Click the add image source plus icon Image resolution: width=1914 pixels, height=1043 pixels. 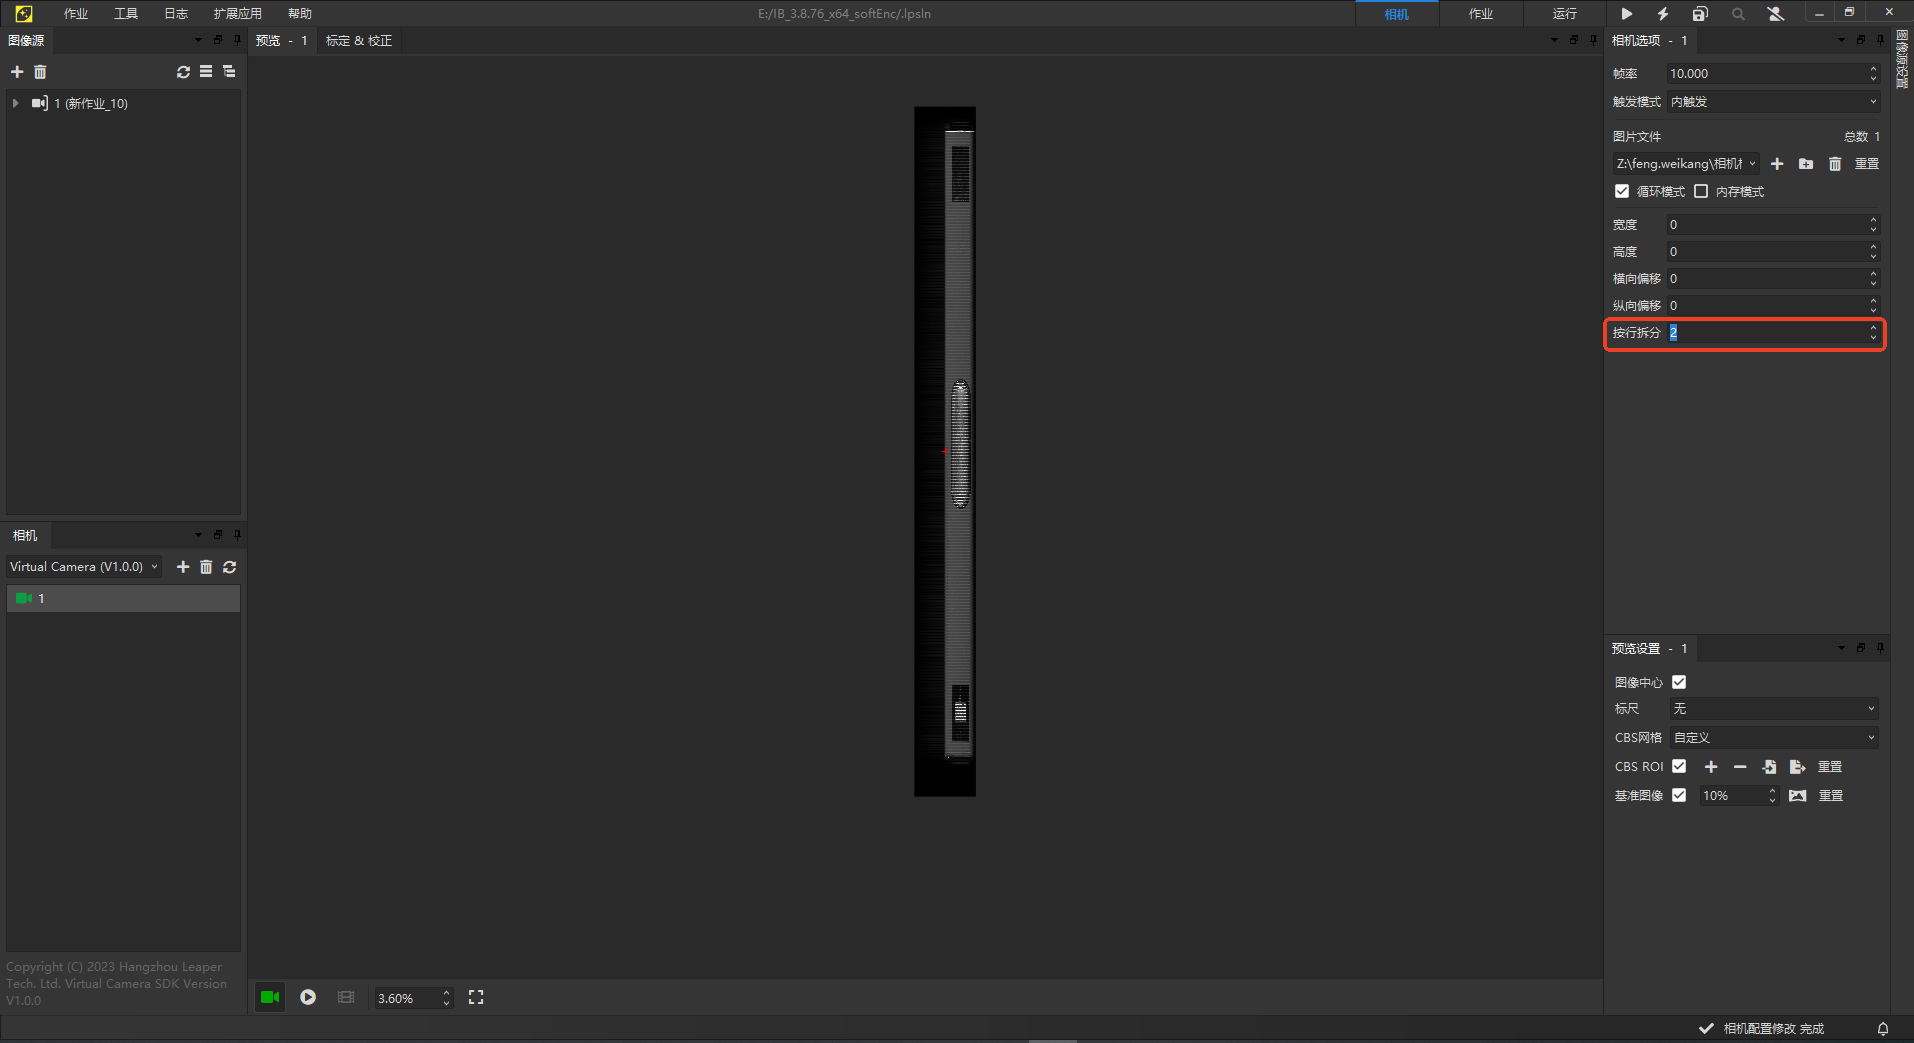[x=17, y=72]
